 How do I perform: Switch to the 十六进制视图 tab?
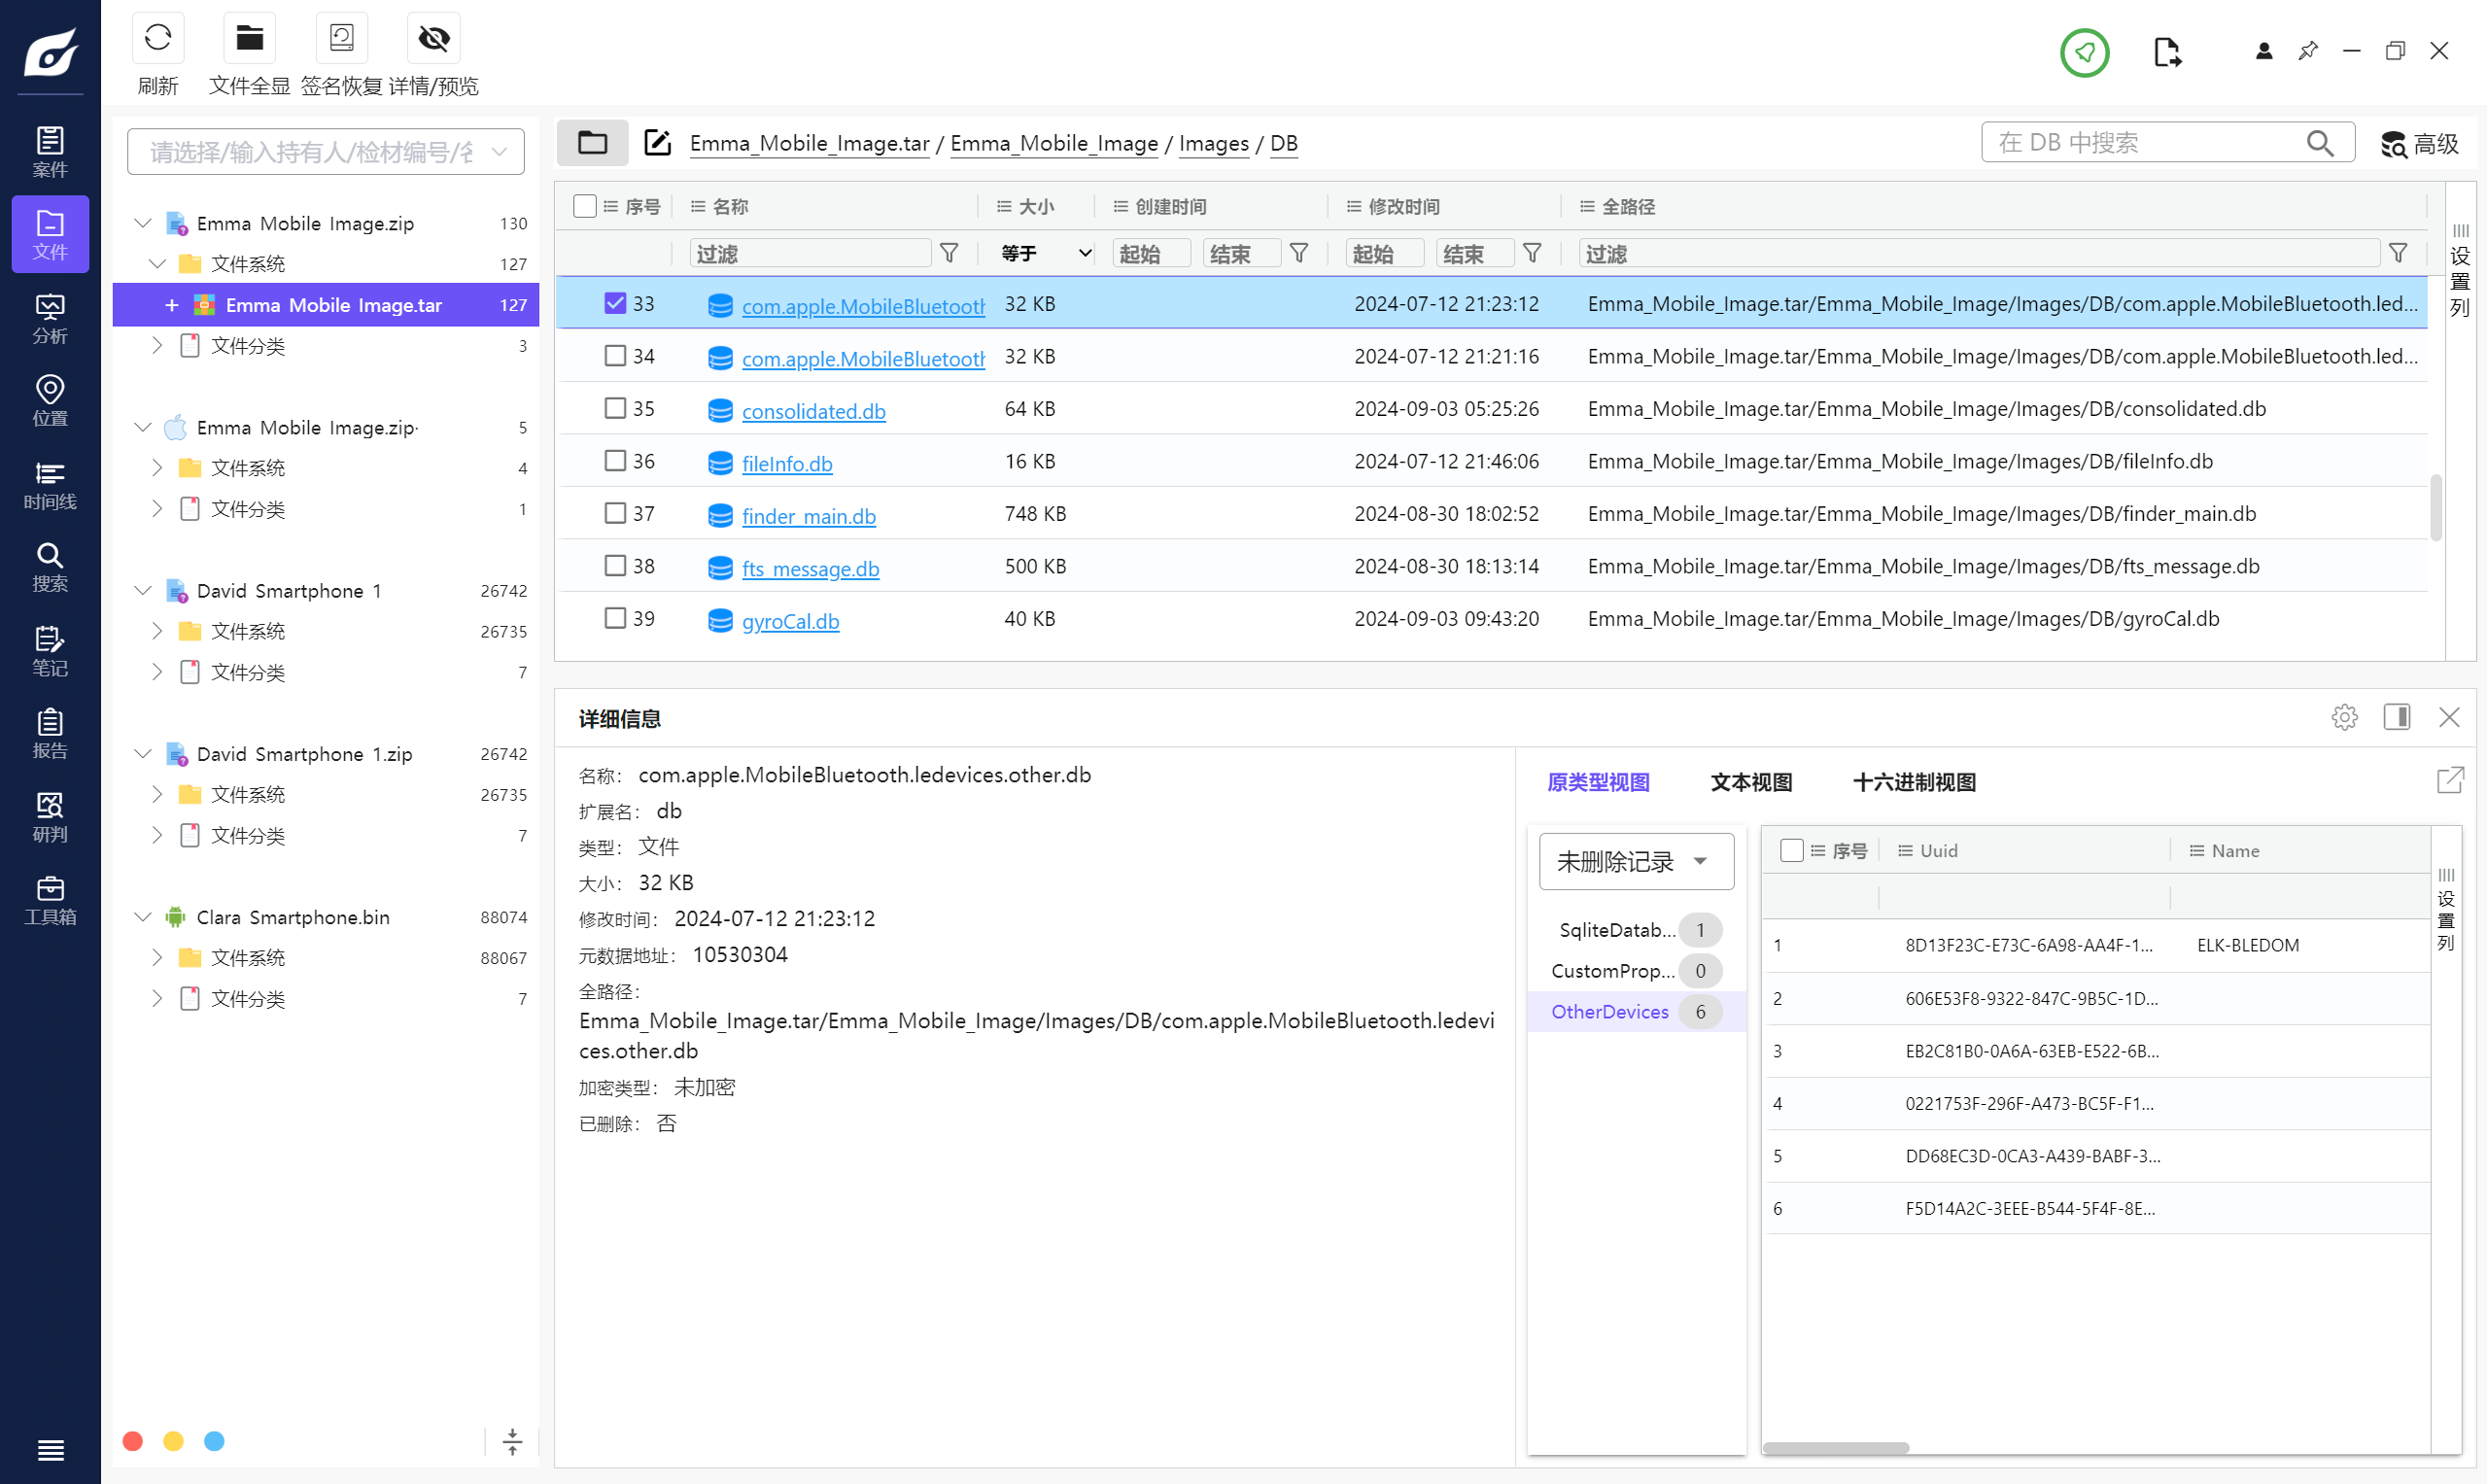(x=1913, y=782)
